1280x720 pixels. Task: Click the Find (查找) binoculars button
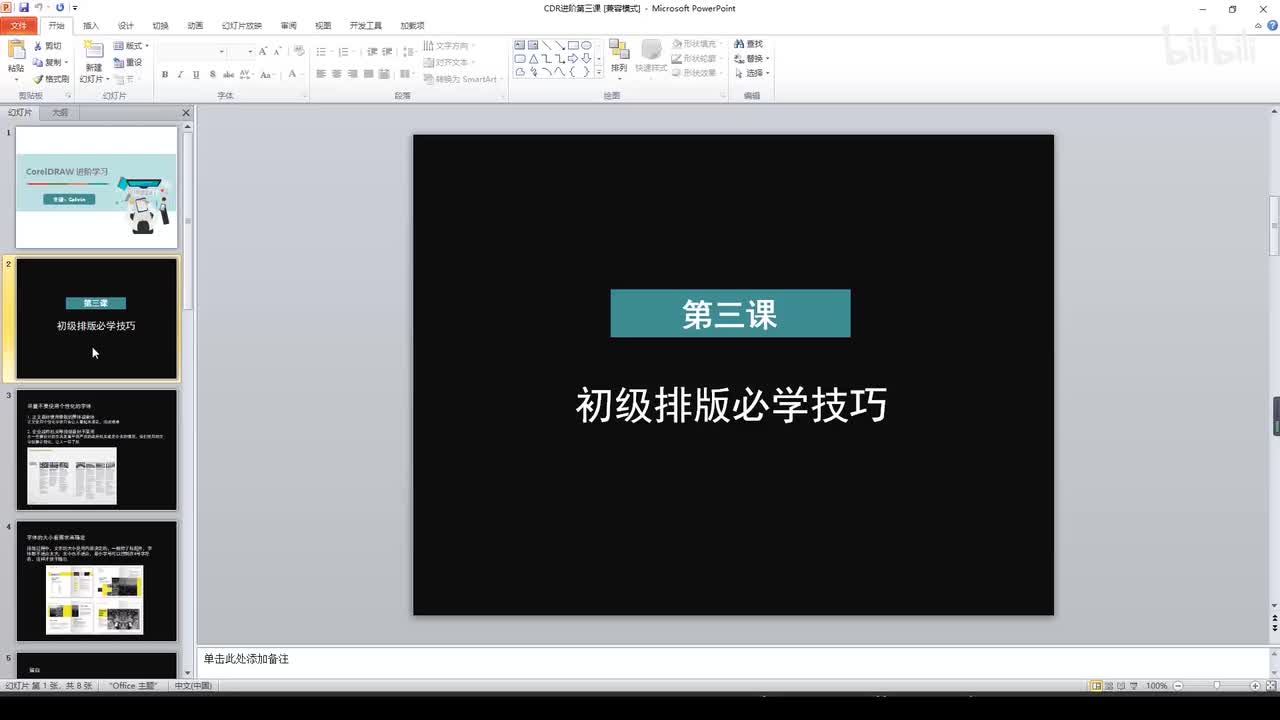(x=748, y=44)
